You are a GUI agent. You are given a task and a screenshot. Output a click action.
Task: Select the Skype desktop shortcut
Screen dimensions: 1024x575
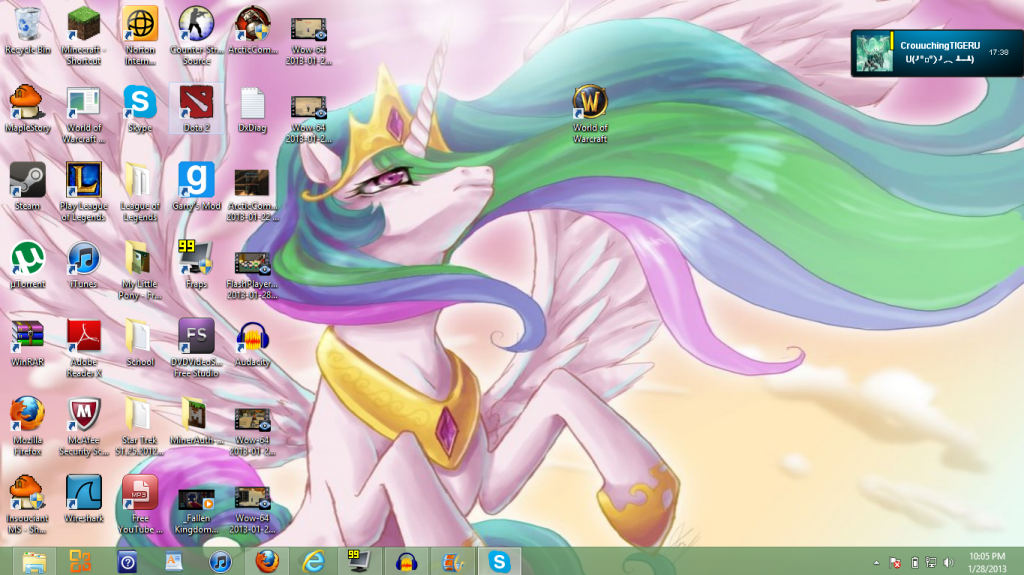coord(140,109)
